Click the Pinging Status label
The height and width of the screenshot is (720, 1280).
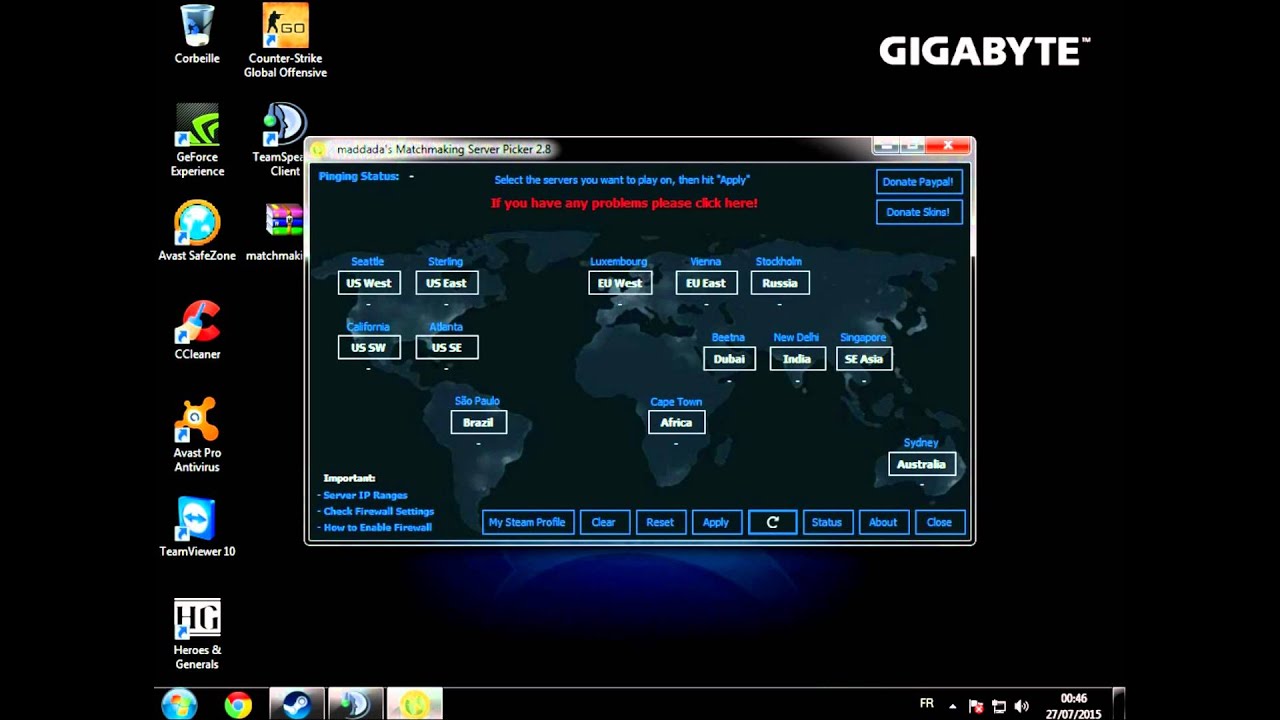click(x=359, y=176)
